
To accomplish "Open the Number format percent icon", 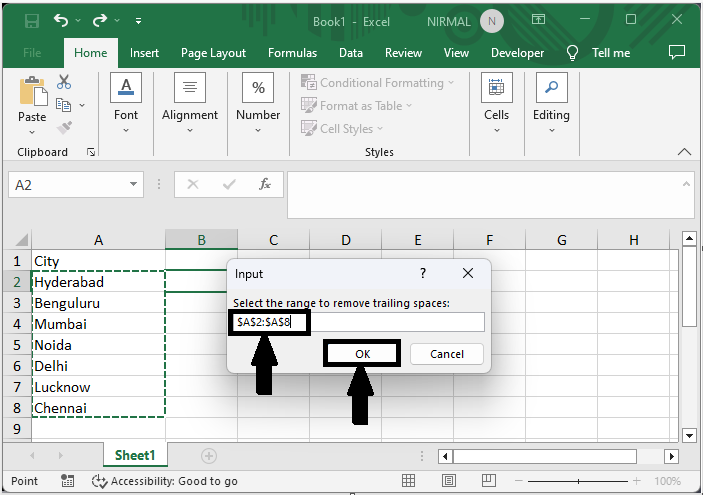I will pyautogui.click(x=258, y=89).
